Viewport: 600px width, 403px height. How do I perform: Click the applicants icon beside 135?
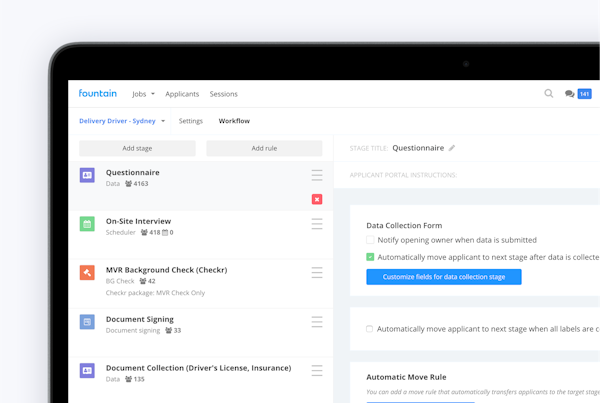point(129,379)
